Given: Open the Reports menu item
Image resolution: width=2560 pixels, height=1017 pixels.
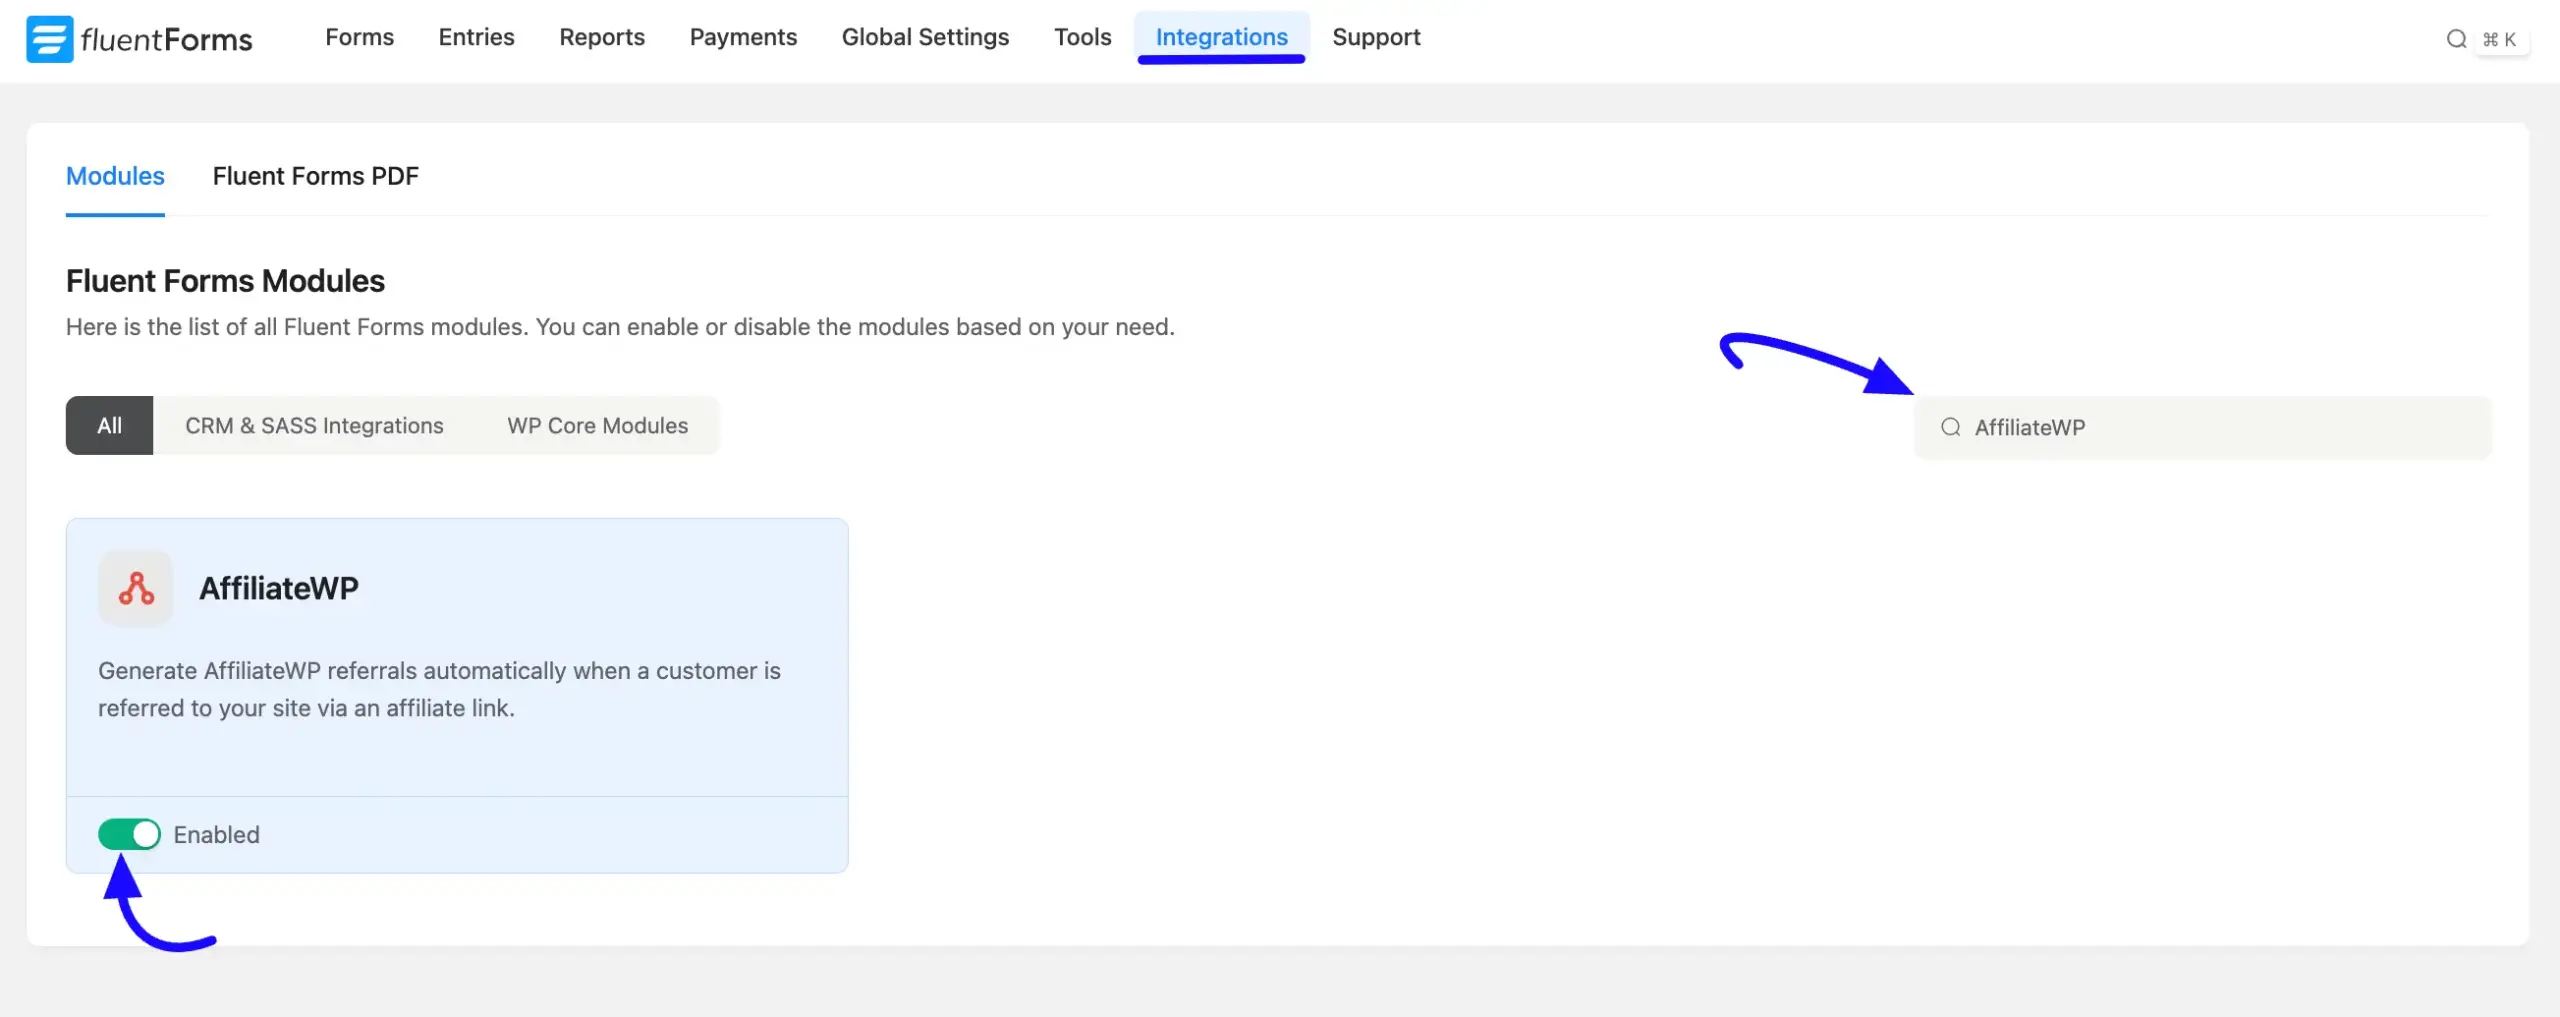Looking at the screenshot, I should pos(602,37).
